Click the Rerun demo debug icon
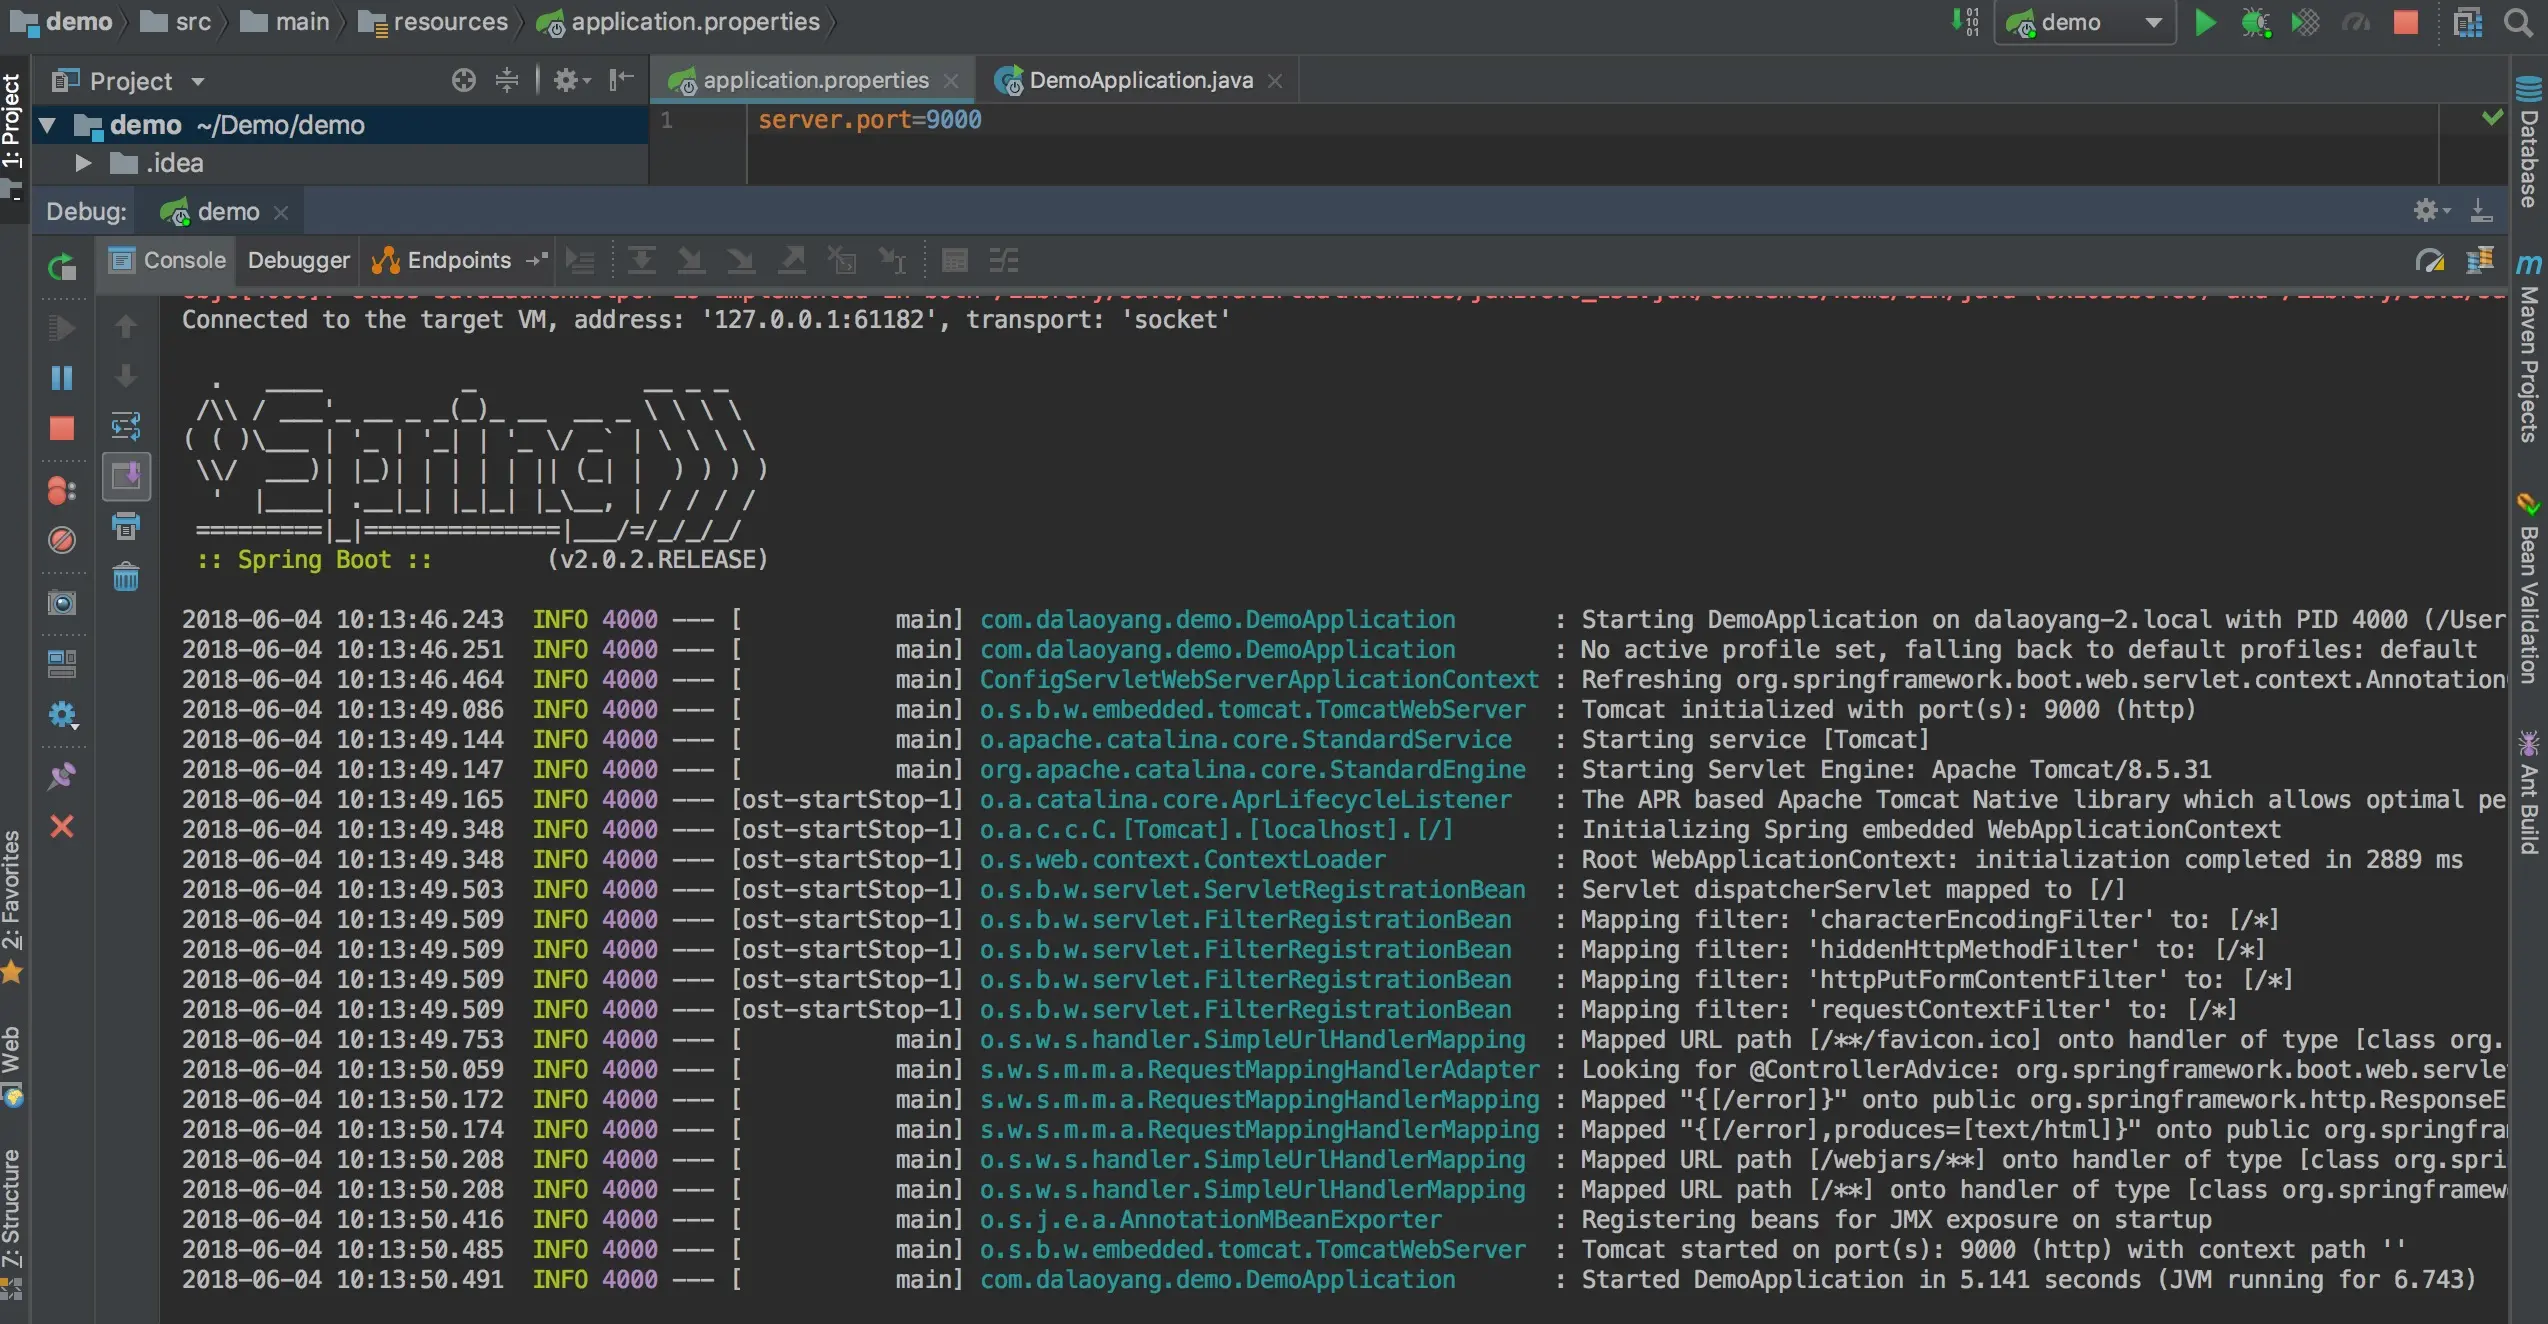 pyautogui.click(x=62, y=267)
